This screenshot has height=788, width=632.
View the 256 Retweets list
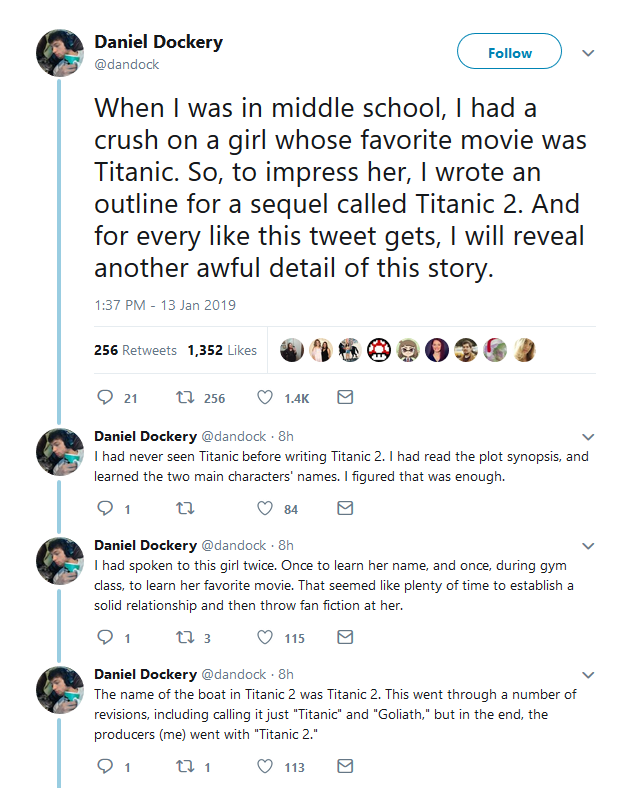coord(135,351)
